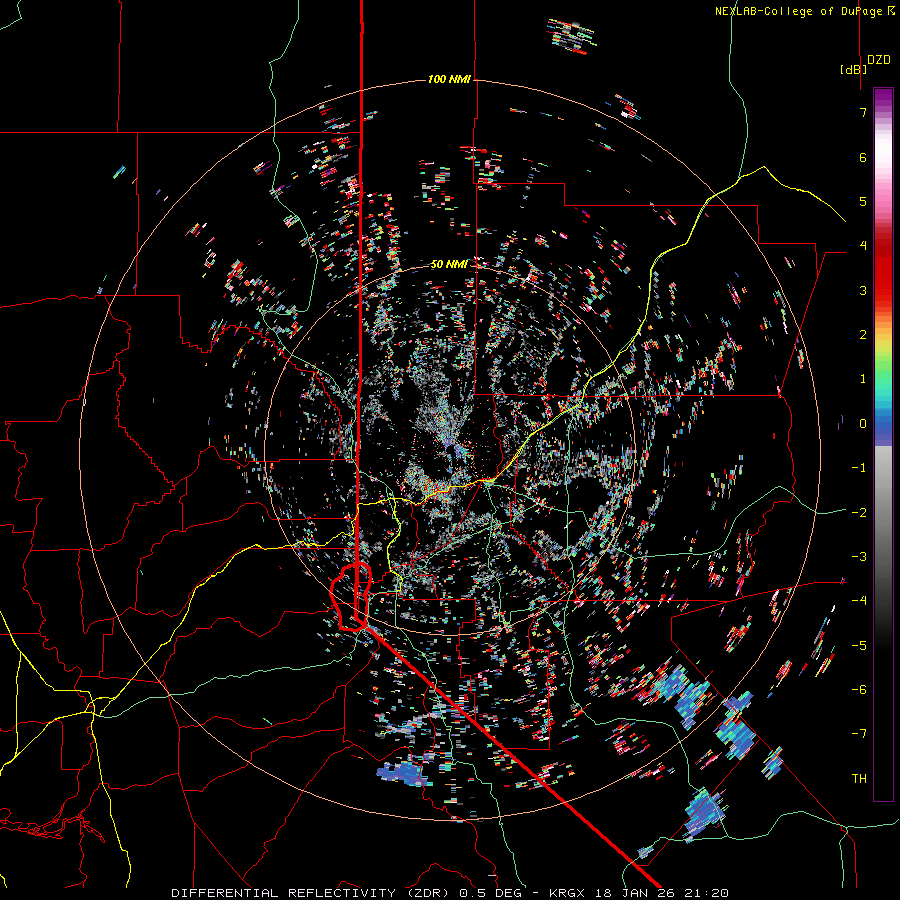The width and height of the screenshot is (900, 900).
Task: Click the 6 value on the dB scale
Action: (863, 157)
